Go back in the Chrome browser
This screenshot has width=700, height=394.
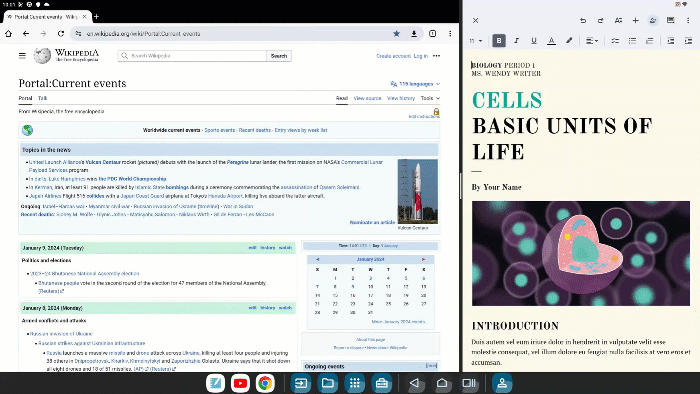pos(26,33)
